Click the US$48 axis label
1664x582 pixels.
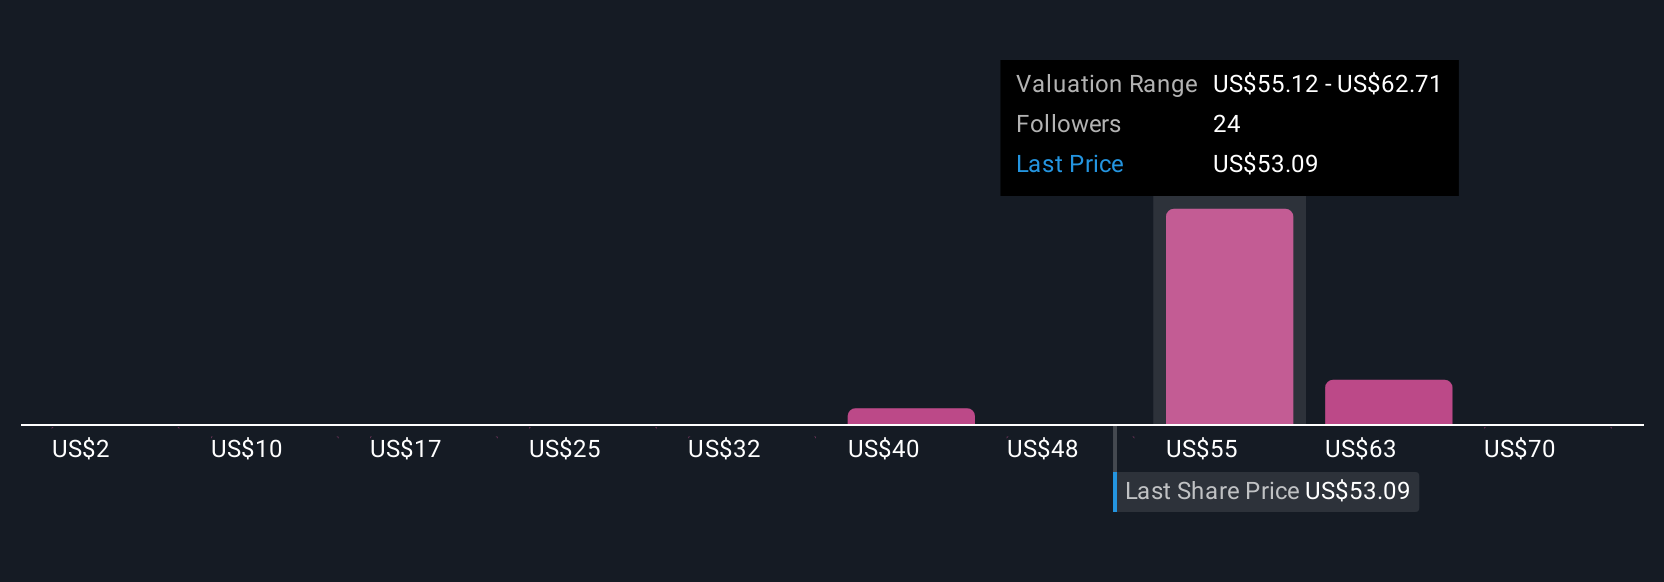[x=1042, y=449]
